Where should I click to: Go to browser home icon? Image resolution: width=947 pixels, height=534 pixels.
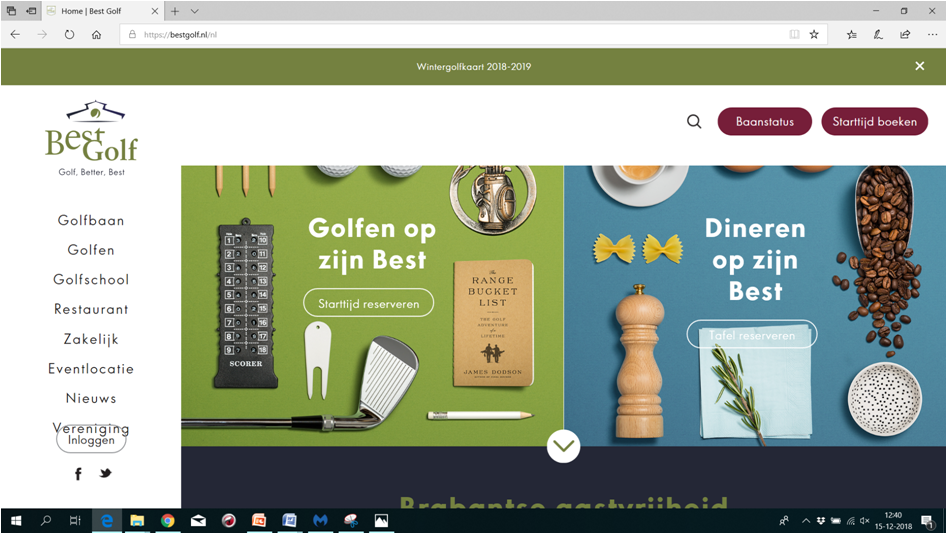(x=97, y=34)
